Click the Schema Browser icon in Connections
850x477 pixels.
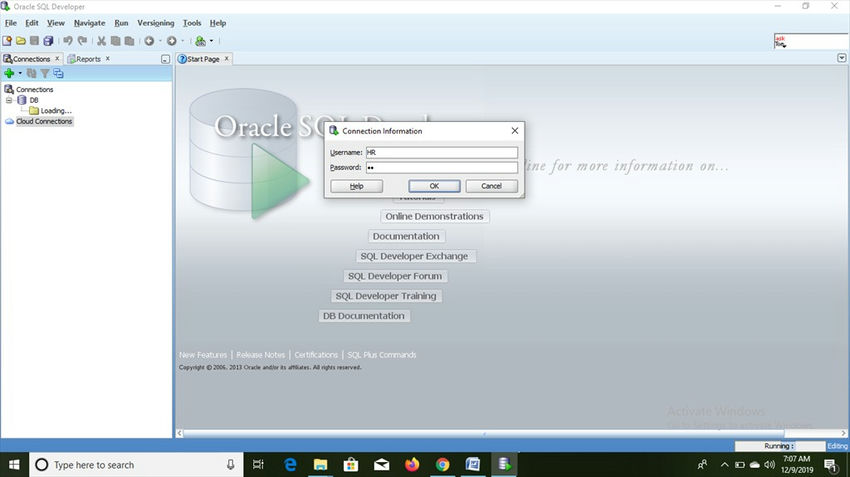pos(59,73)
